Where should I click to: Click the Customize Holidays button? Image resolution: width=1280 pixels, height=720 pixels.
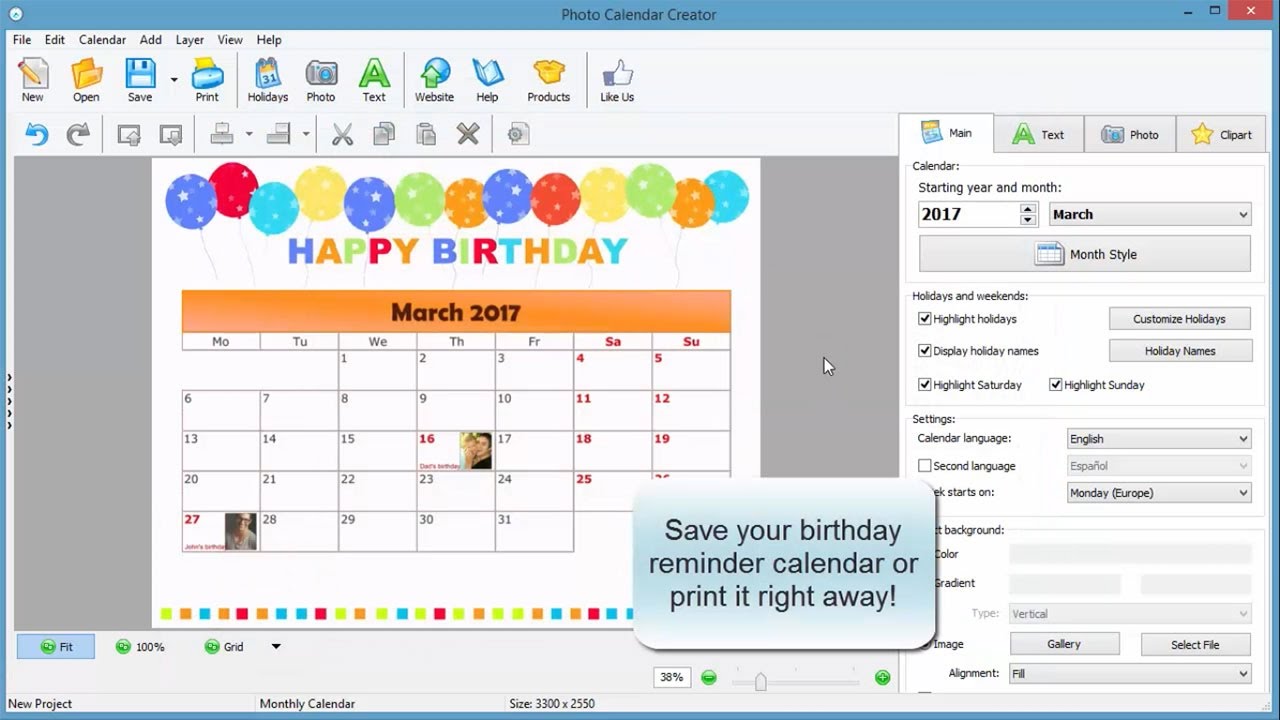[x=1179, y=319]
